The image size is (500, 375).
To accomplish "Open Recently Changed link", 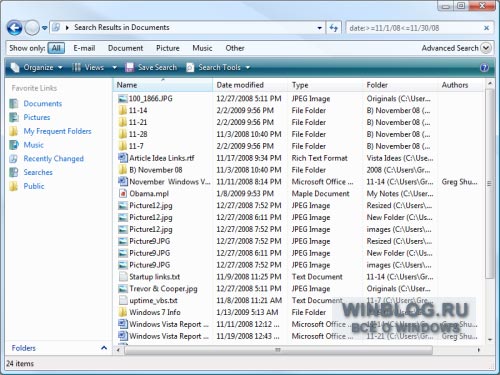I will click(x=53, y=159).
